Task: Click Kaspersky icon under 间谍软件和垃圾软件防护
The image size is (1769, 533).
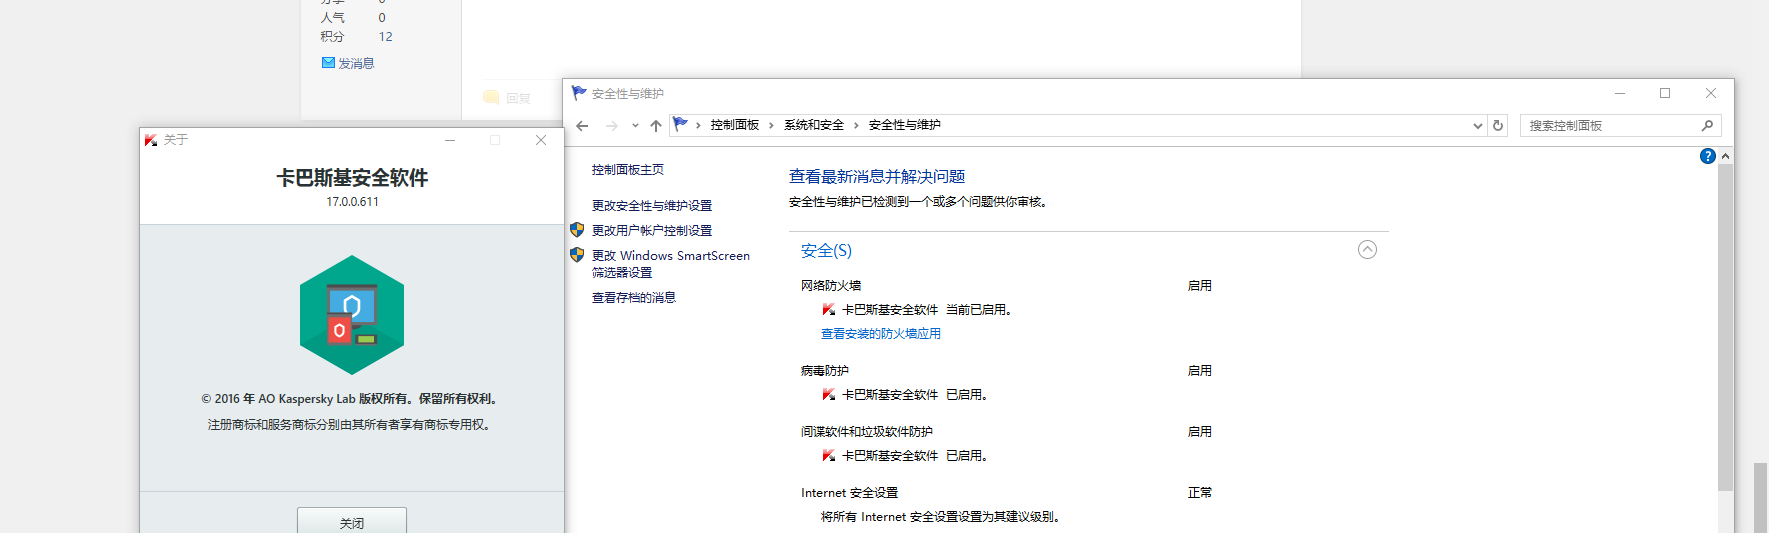Action: click(x=828, y=456)
